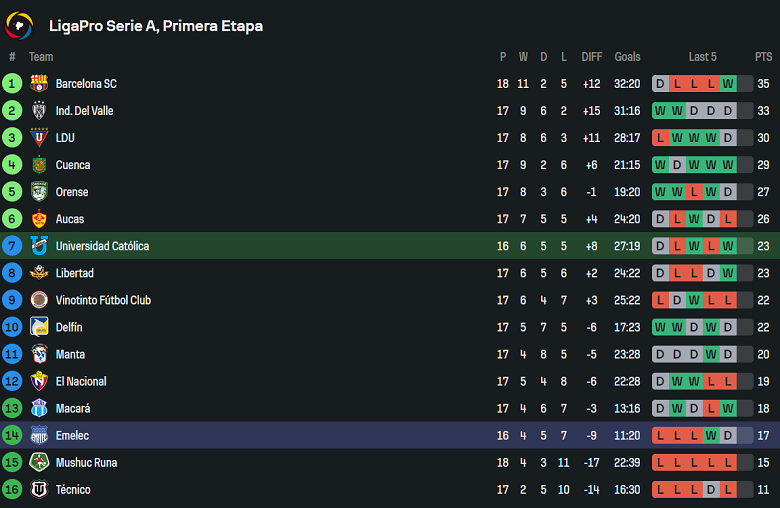Open the Orense team name link

[72, 192]
